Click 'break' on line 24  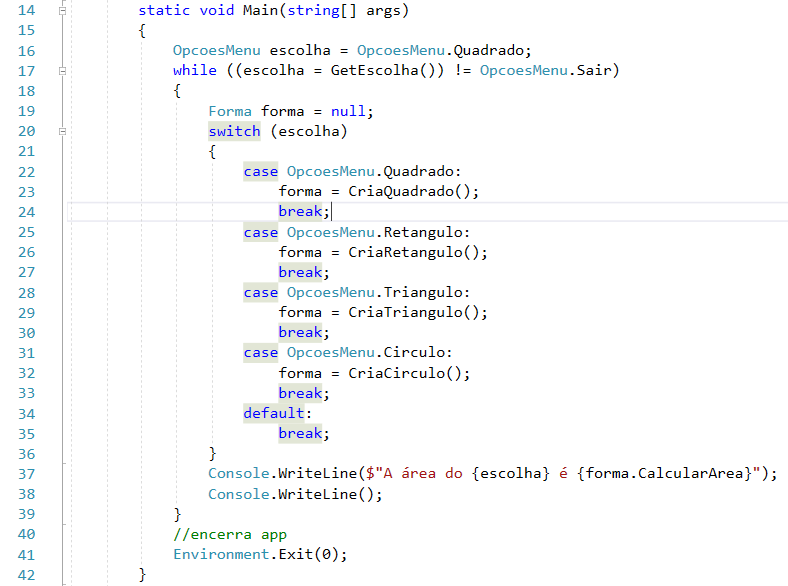pos(300,212)
